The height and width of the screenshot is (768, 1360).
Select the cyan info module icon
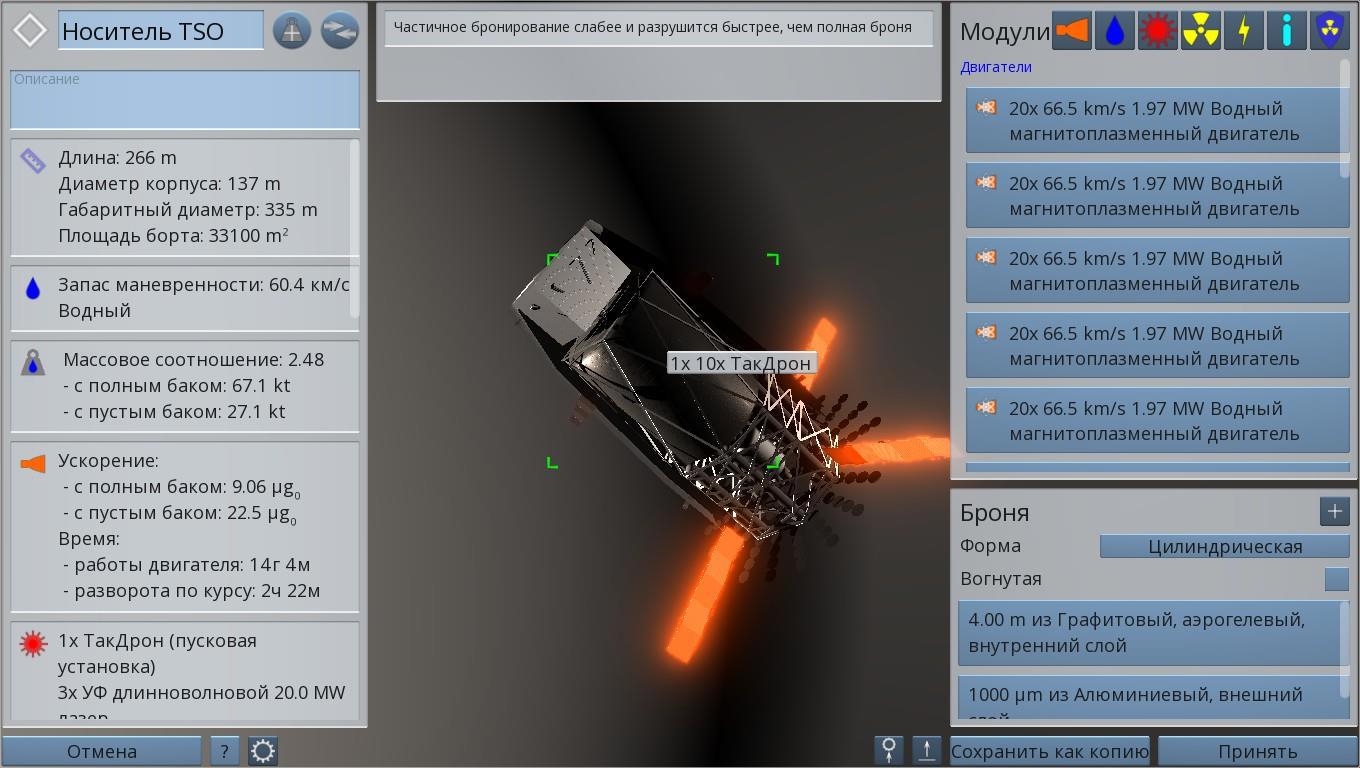pyautogui.click(x=1286, y=31)
